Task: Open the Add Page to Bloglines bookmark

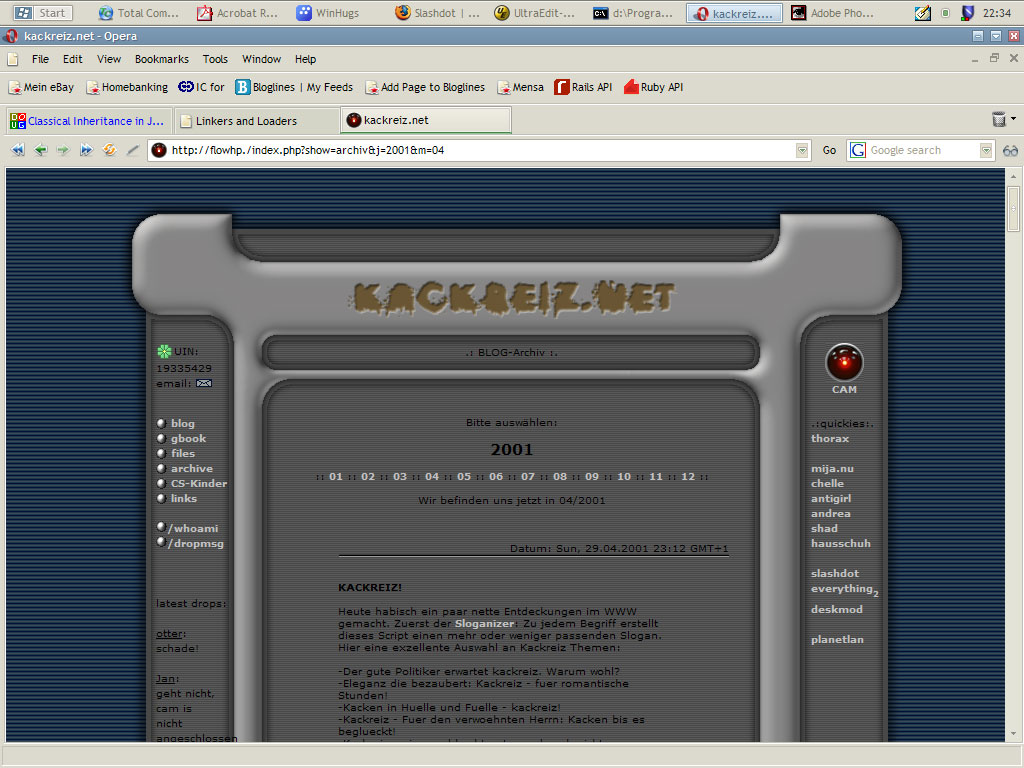Action: (424, 87)
